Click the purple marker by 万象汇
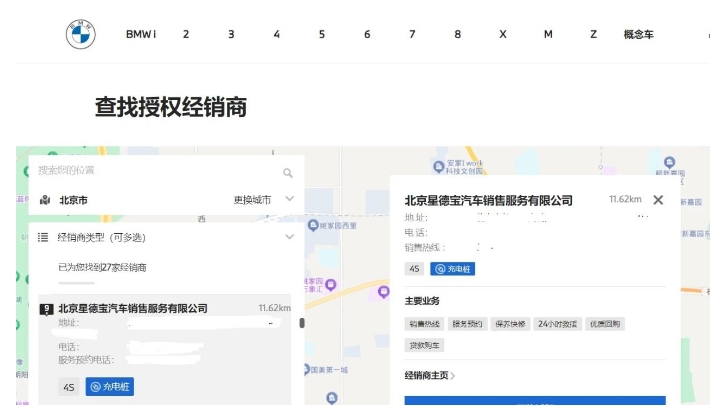The width and height of the screenshot is (713, 406). pyautogui.click(x=331, y=285)
